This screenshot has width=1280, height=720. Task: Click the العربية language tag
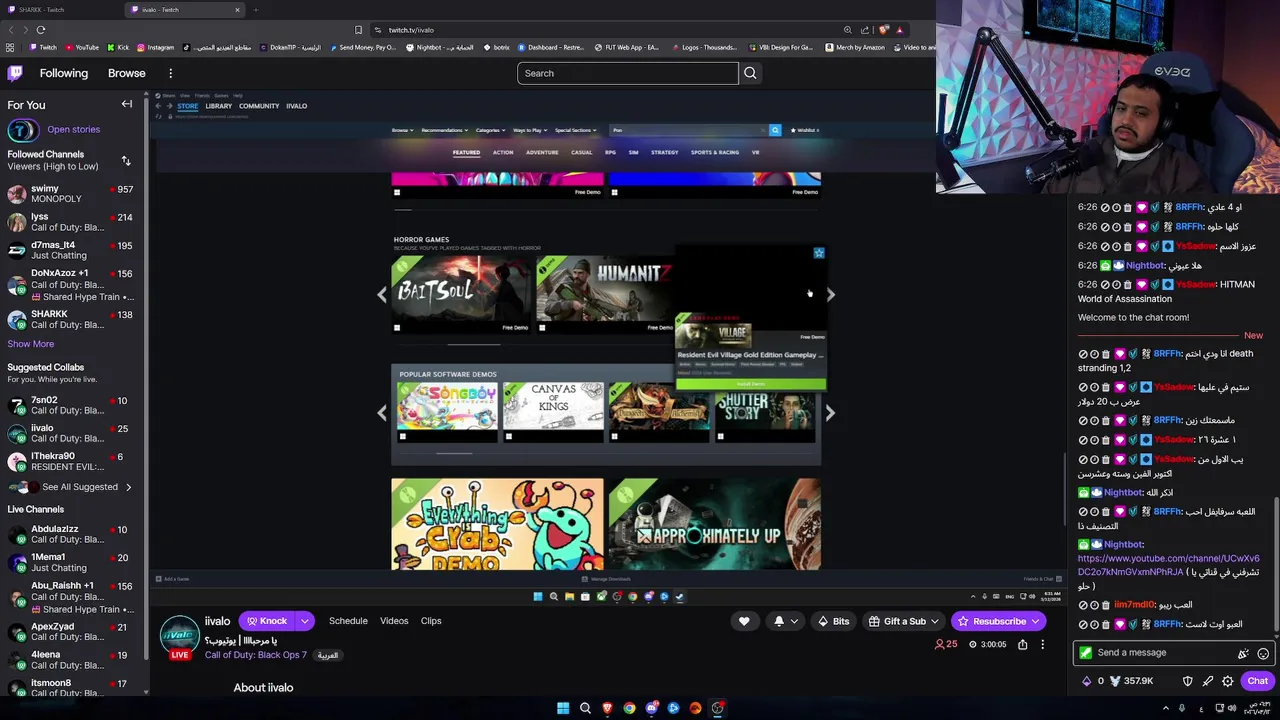327,655
